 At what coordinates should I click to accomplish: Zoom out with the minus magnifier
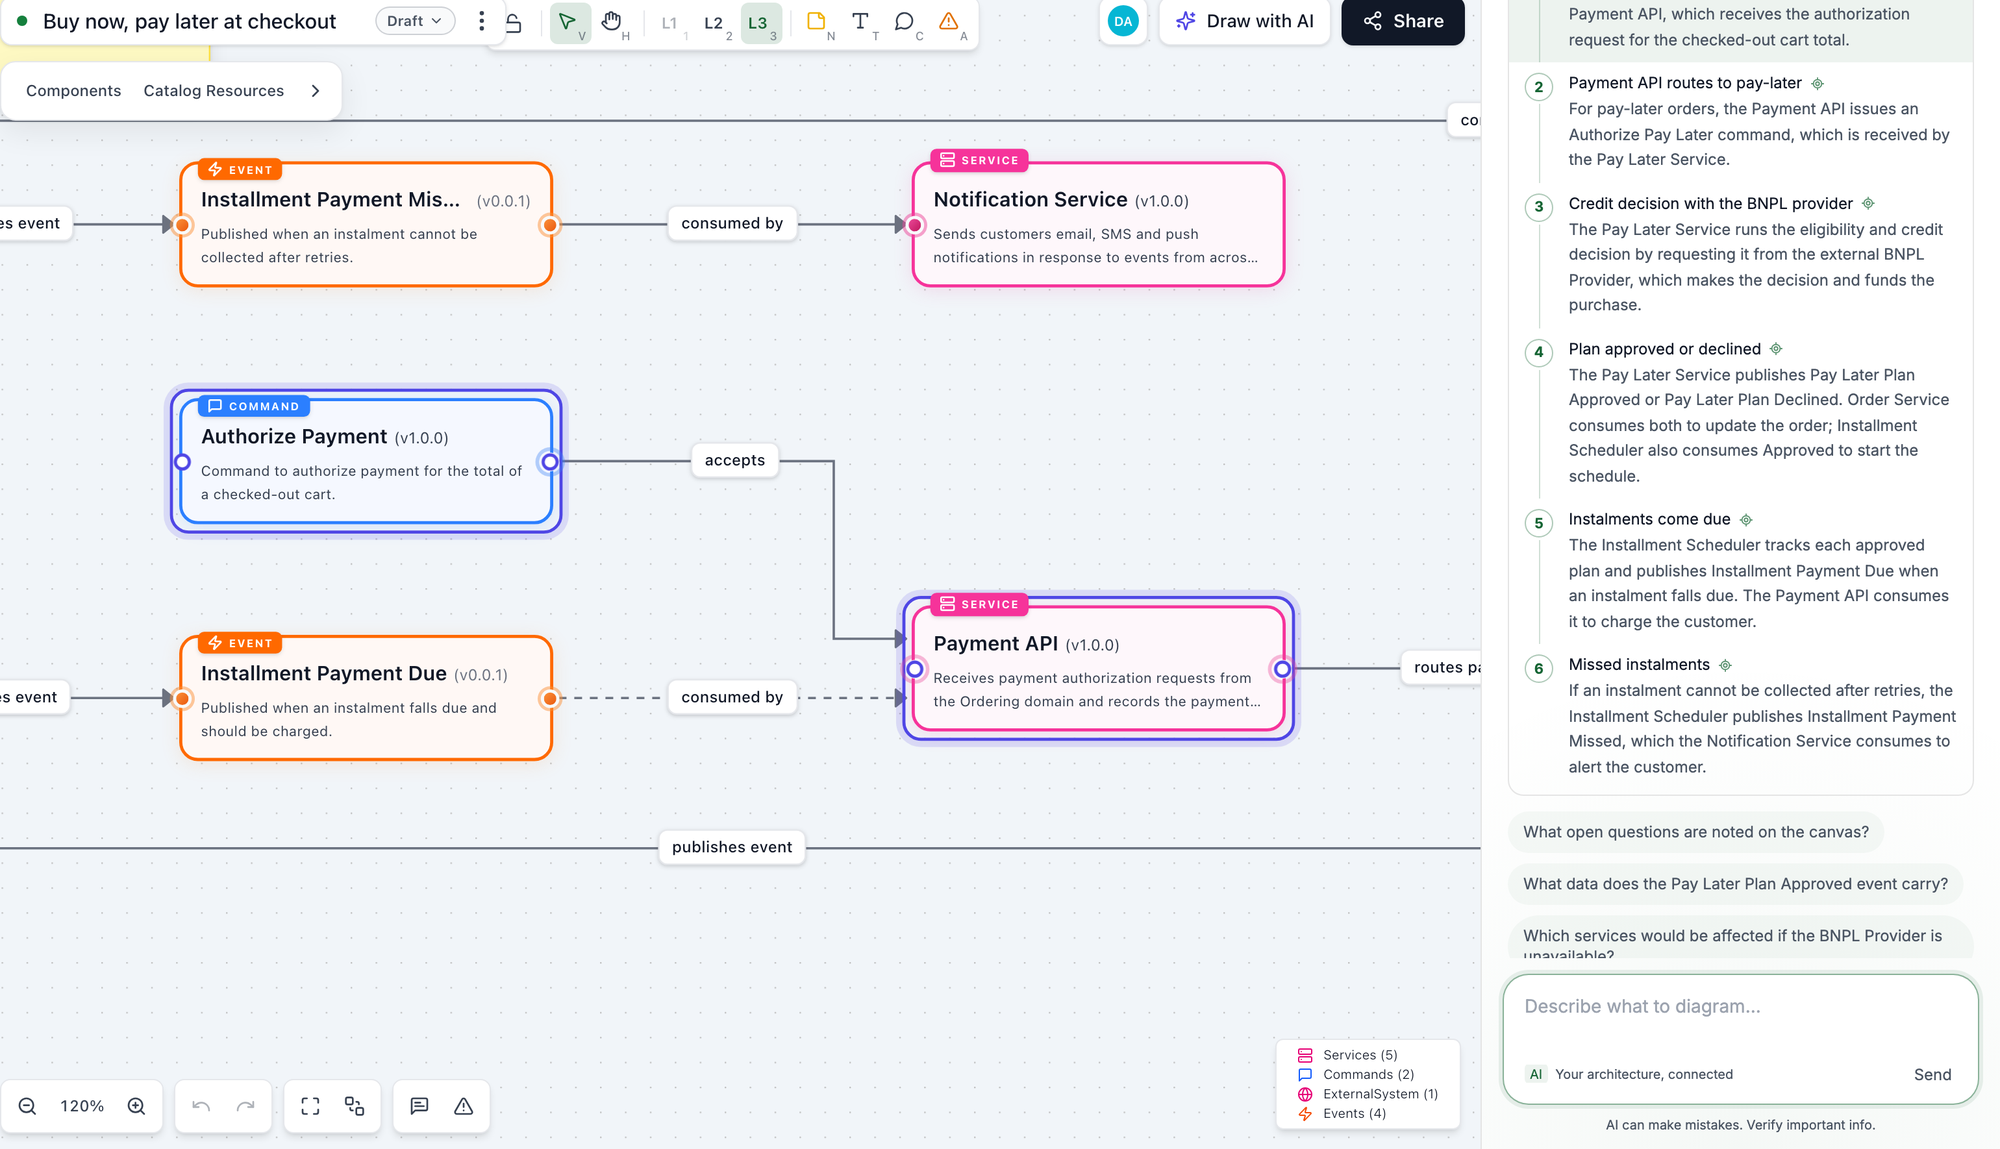28,1106
